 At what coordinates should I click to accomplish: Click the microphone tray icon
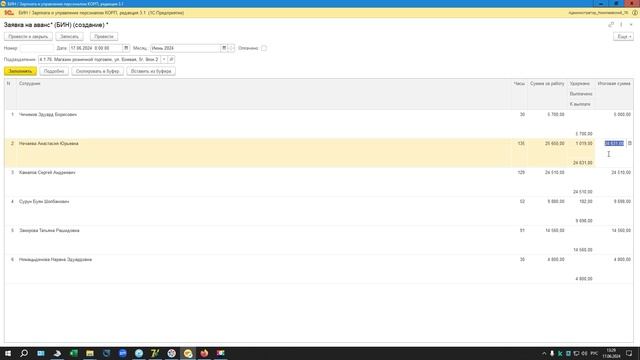coord(552,353)
